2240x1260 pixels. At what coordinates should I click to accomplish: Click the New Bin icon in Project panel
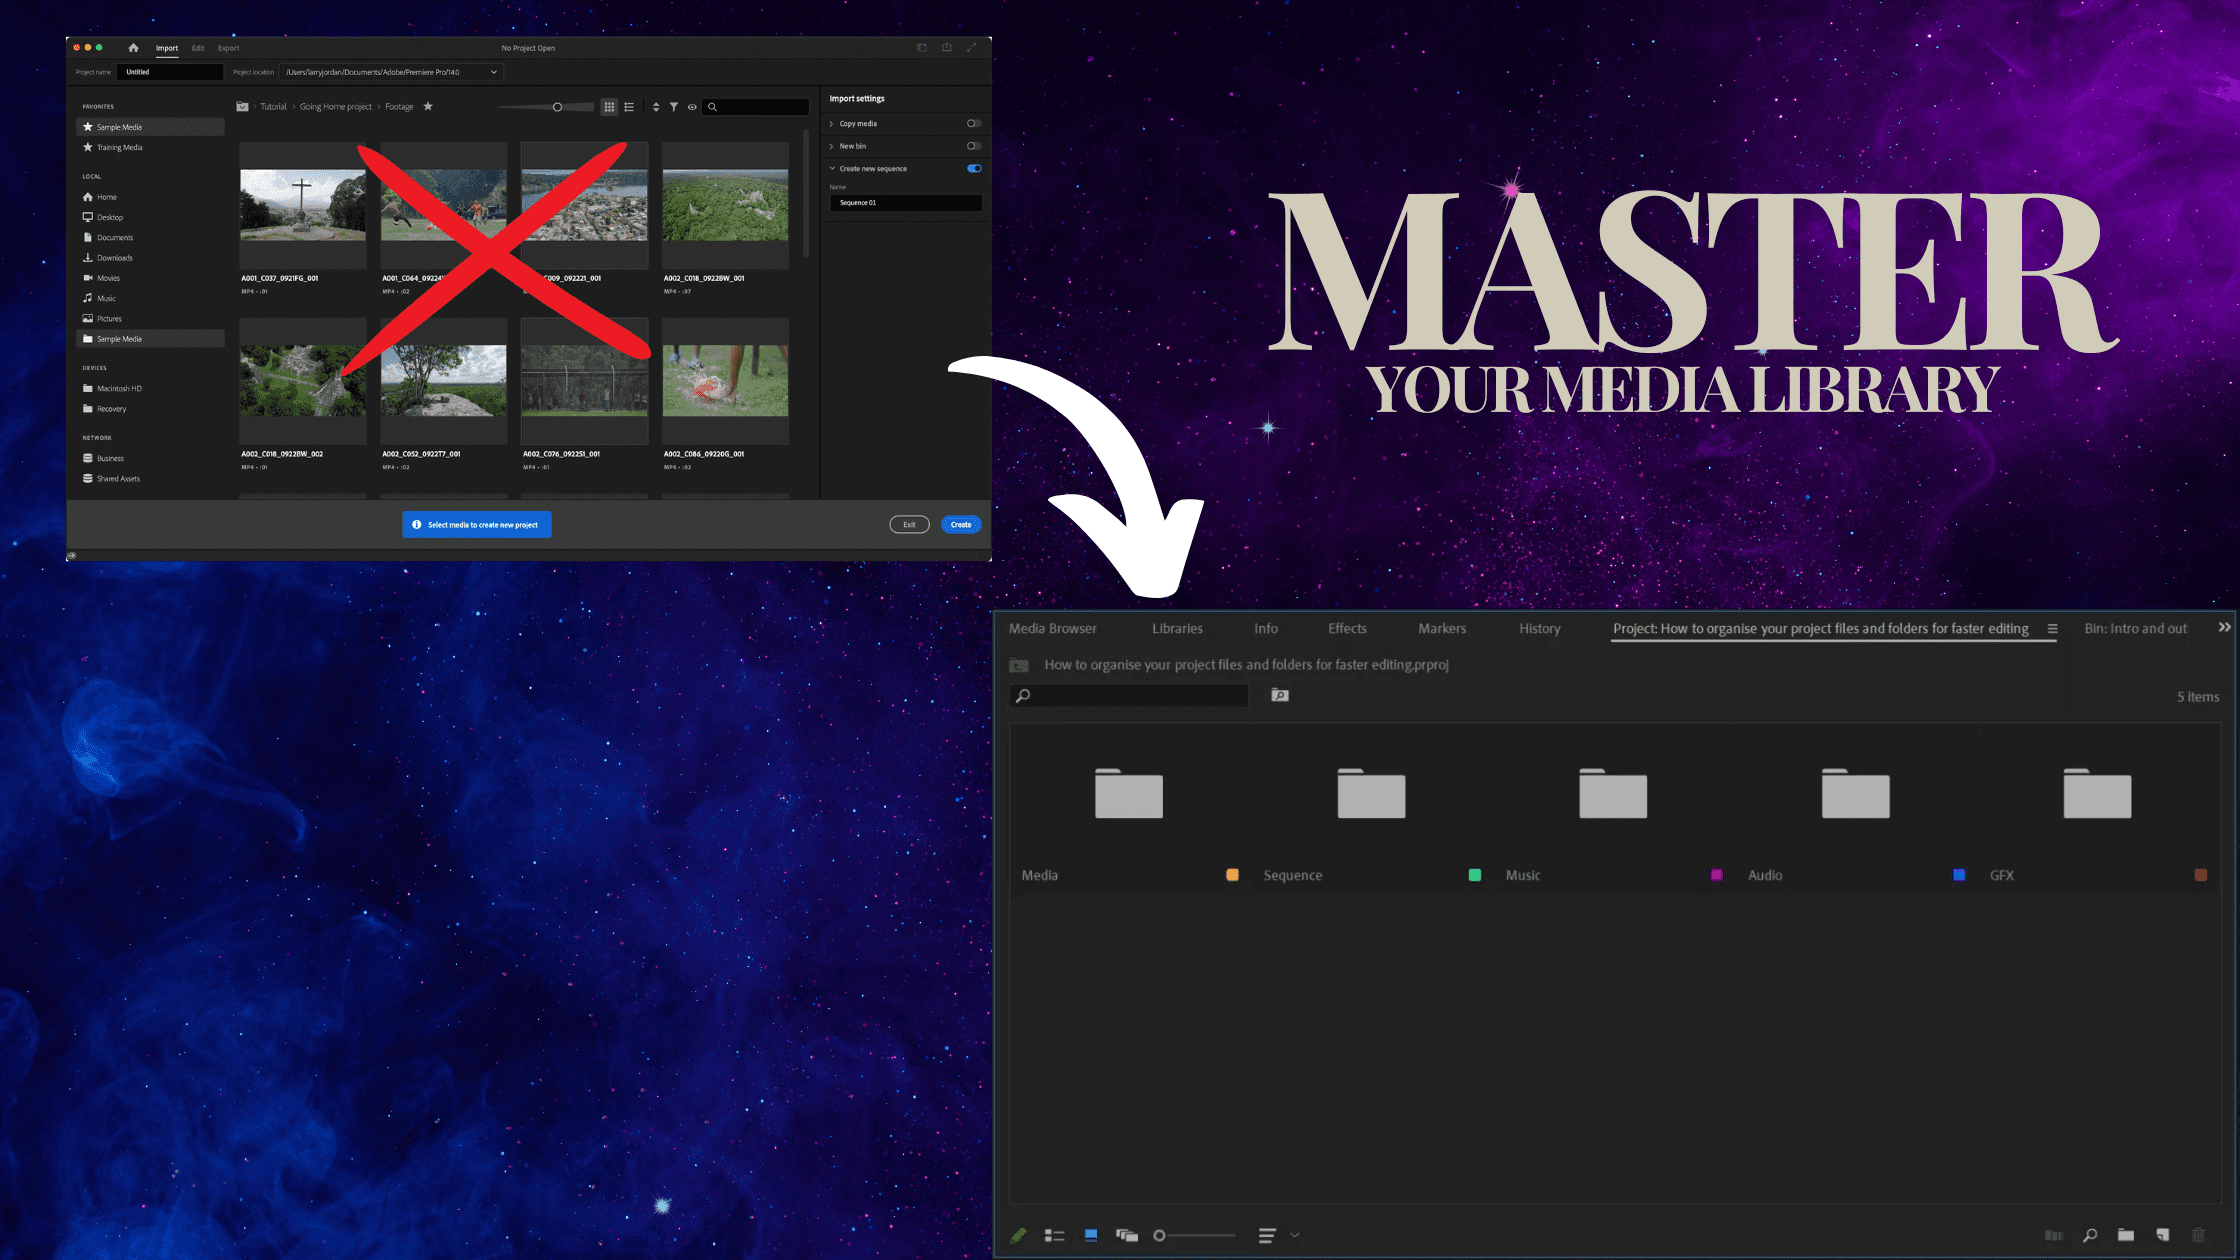tap(2126, 1235)
